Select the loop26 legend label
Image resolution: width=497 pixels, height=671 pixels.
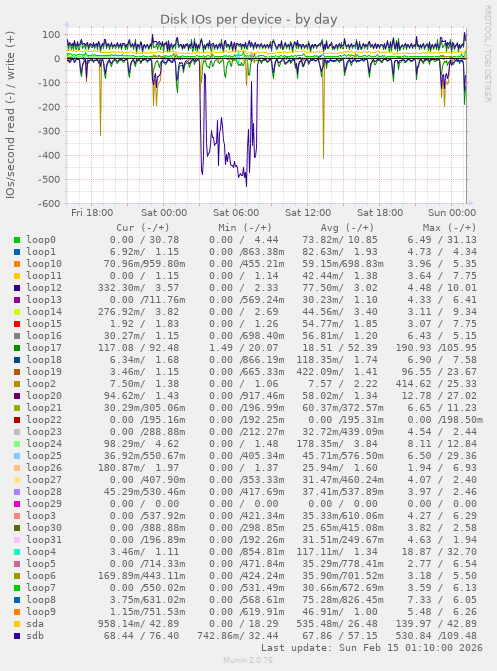point(44,467)
